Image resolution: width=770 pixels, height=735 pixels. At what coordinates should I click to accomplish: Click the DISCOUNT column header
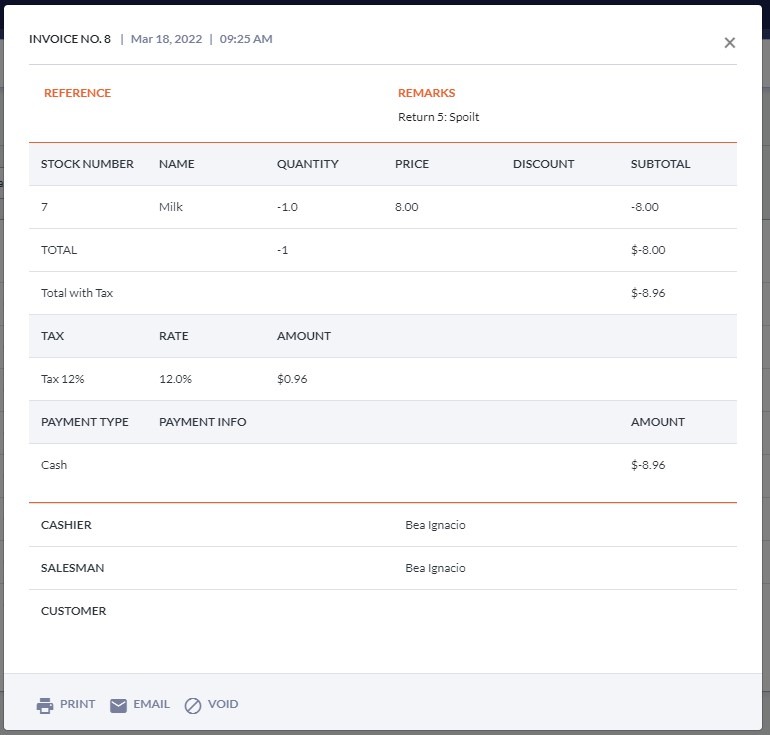click(543, 164)
